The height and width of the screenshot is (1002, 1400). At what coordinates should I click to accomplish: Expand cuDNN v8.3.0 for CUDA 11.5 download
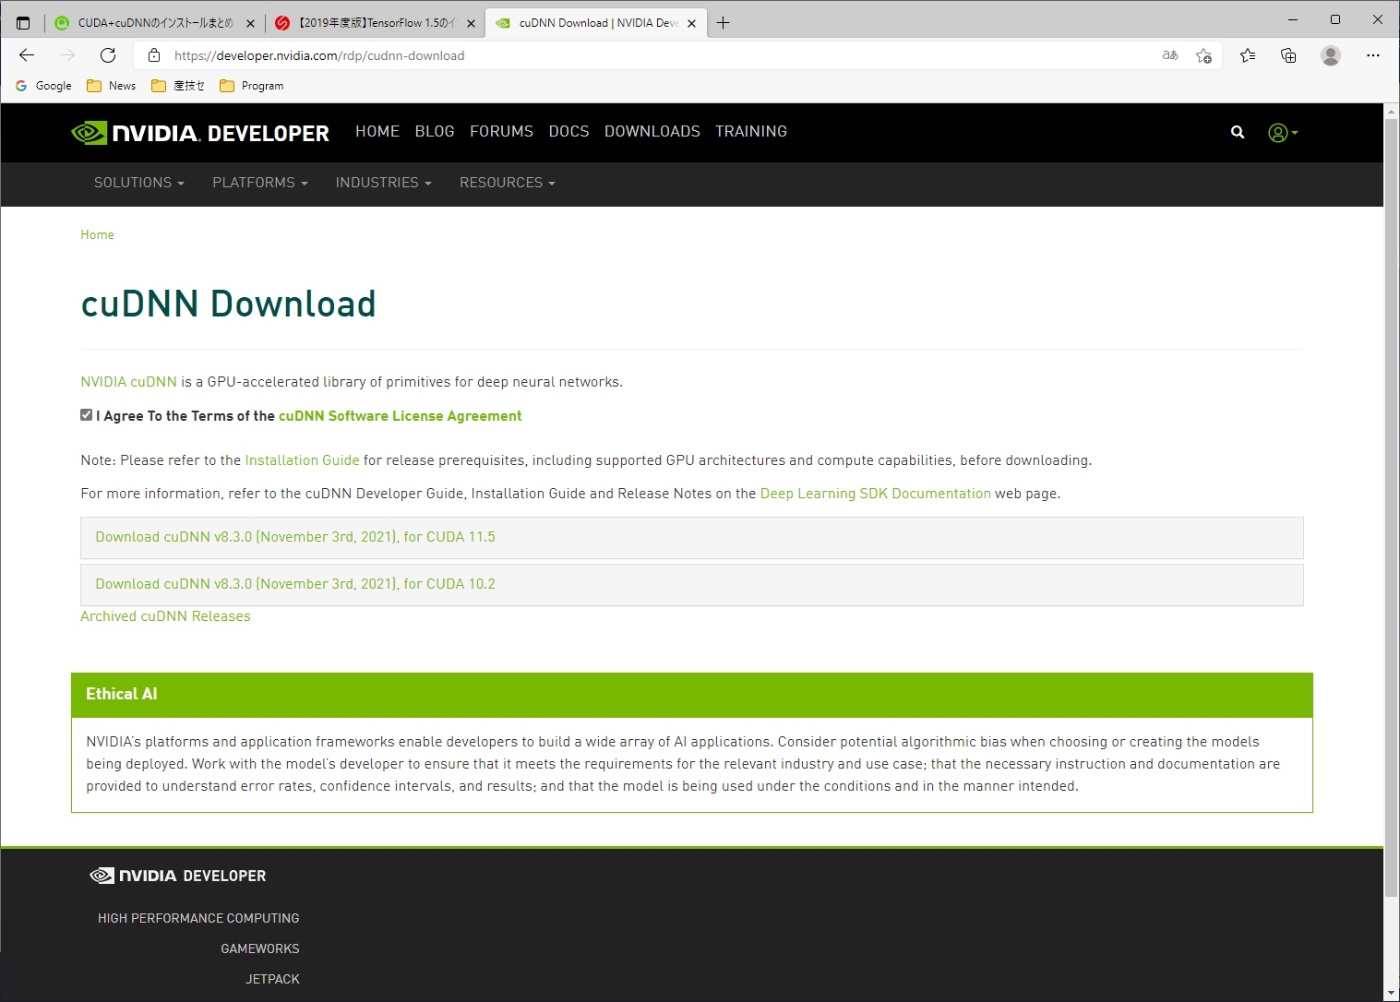coord(692,537)
